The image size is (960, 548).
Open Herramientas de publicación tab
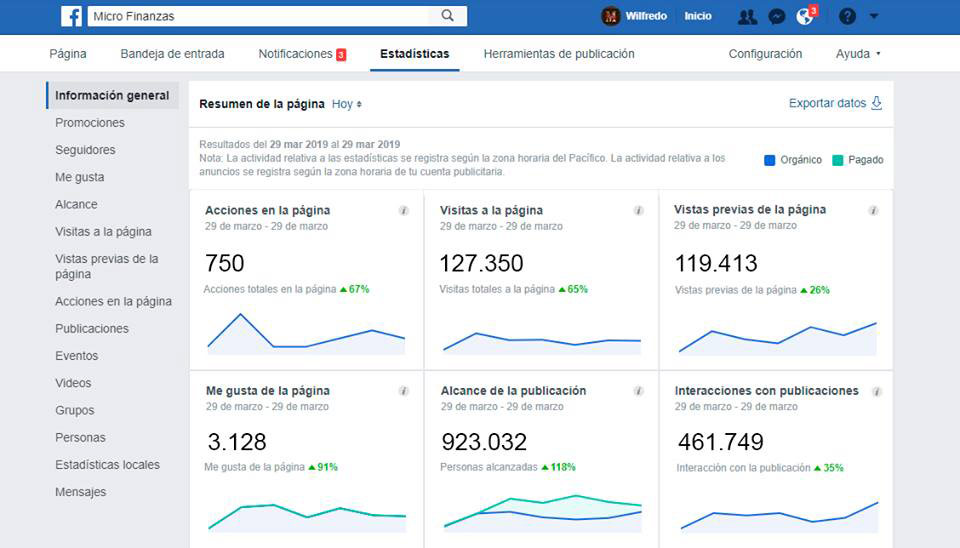point(559,54)
